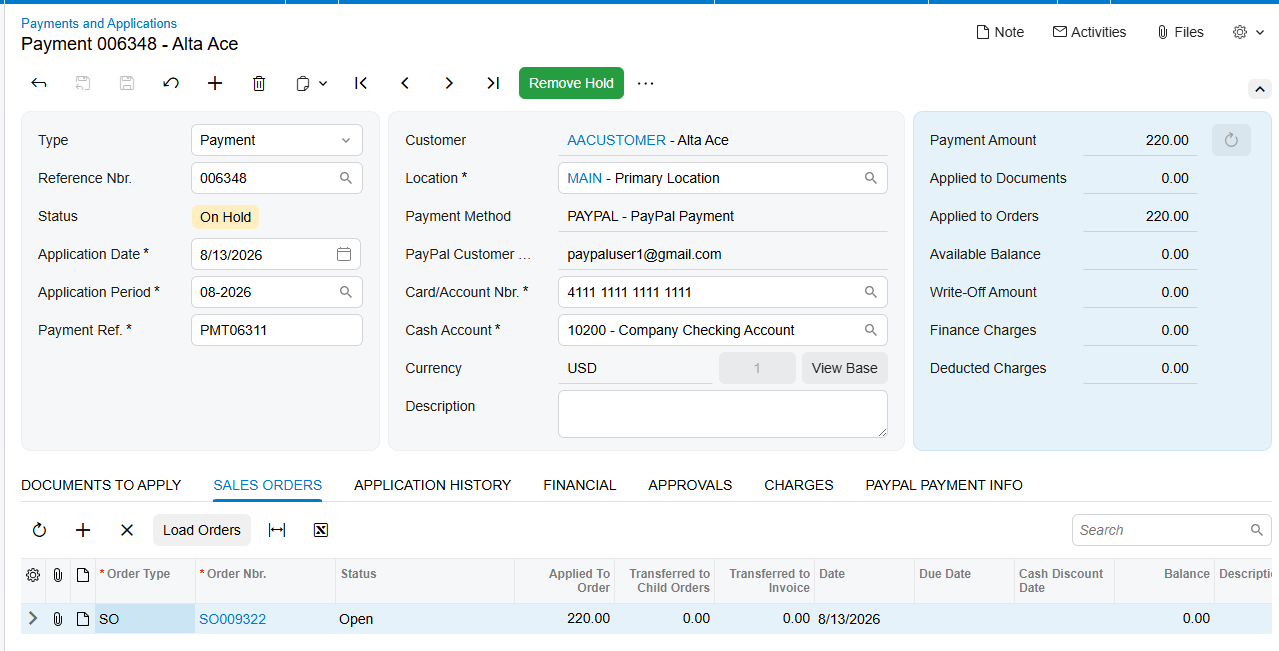Viewport: 1279px width, 651px height.
Task: Click the back arrow toolbar icon
Action: 39,83
